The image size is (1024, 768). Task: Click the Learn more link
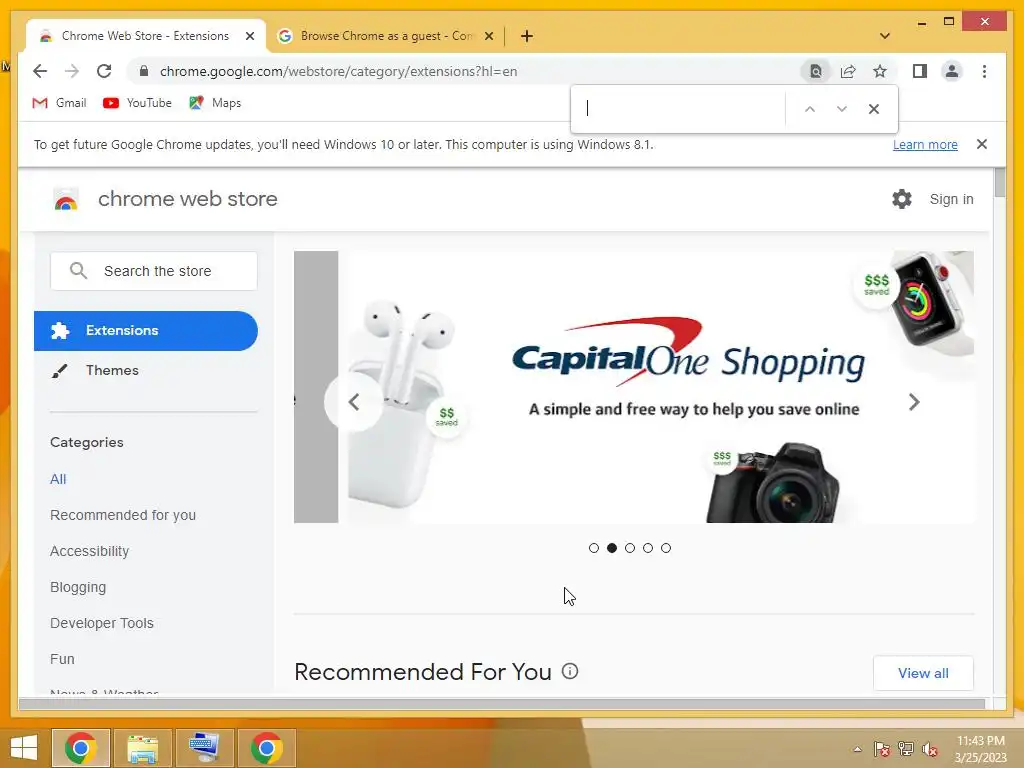pos(925,144)
